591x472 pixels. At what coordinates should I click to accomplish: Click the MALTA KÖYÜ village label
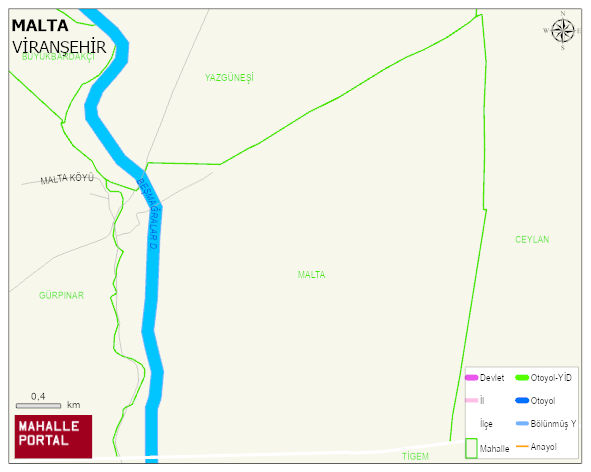(x=67, y=178)
